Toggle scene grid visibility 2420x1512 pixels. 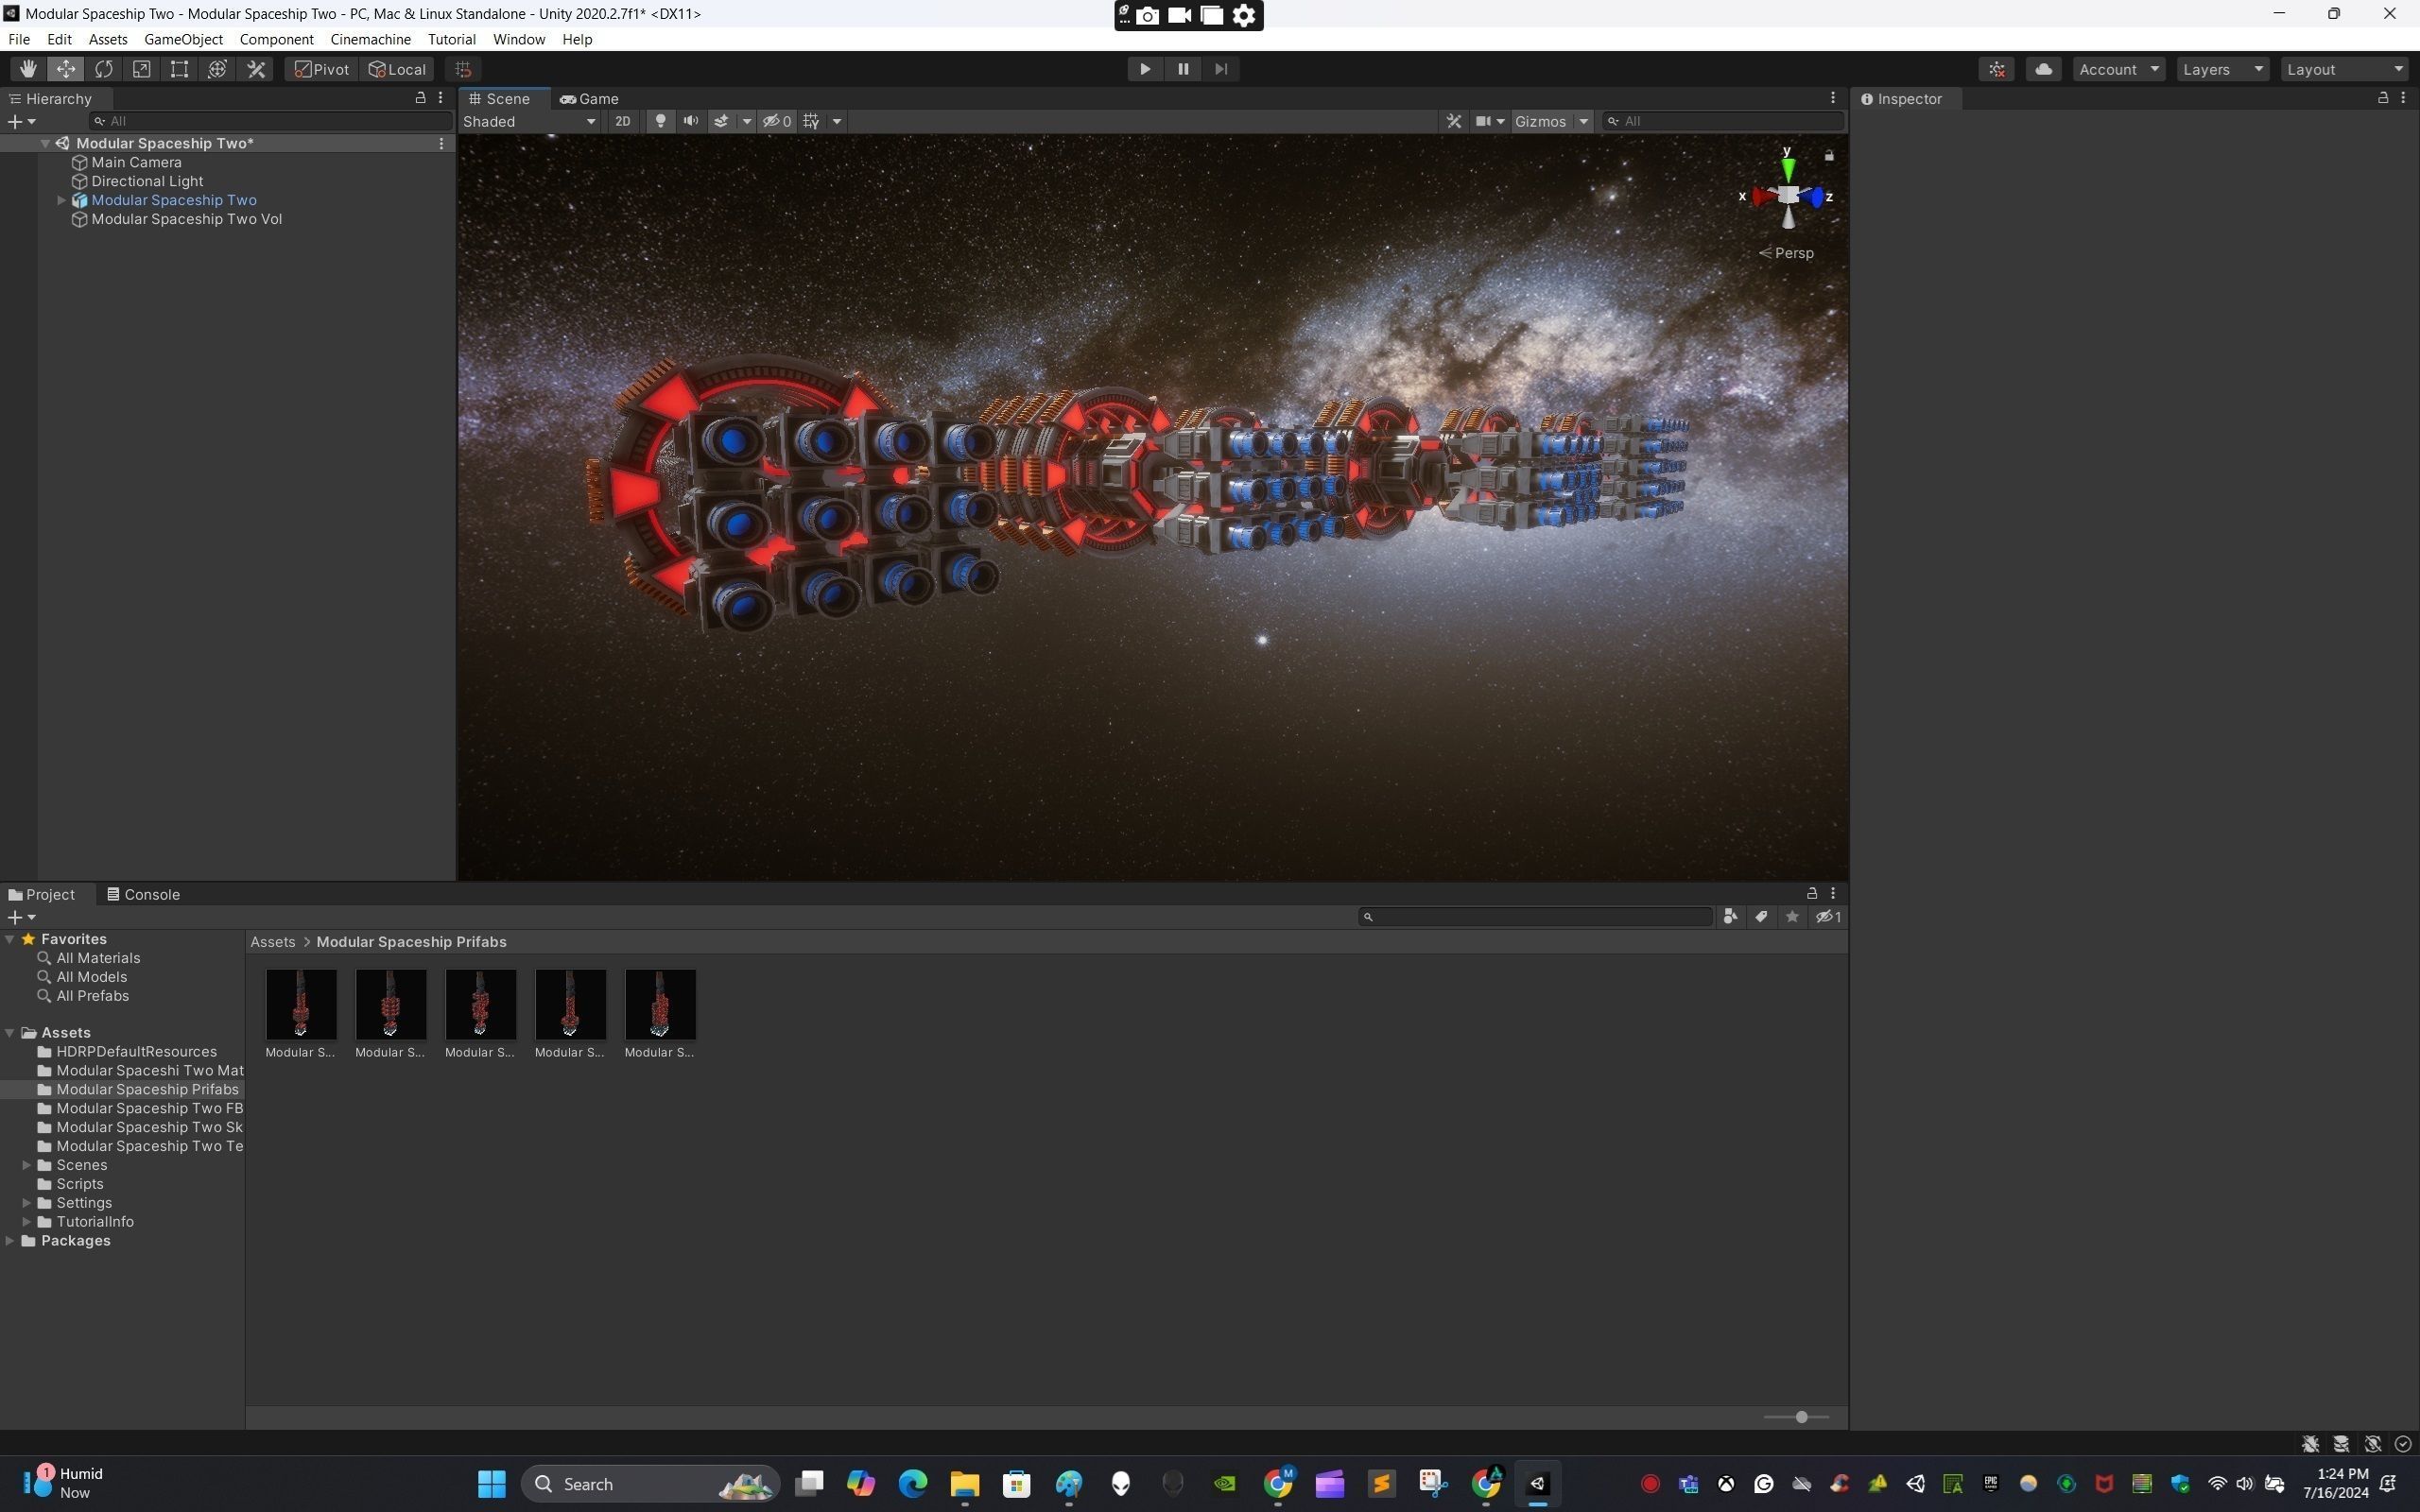point(811,121)
